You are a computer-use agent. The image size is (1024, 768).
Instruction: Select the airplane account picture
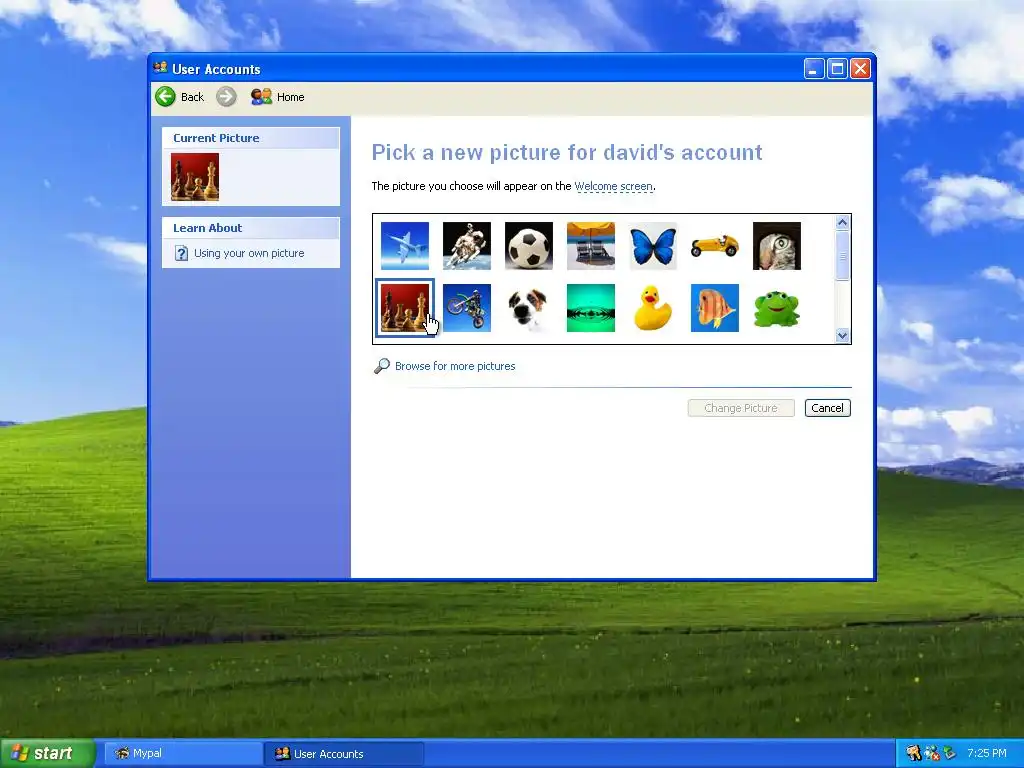pos(405,246)
